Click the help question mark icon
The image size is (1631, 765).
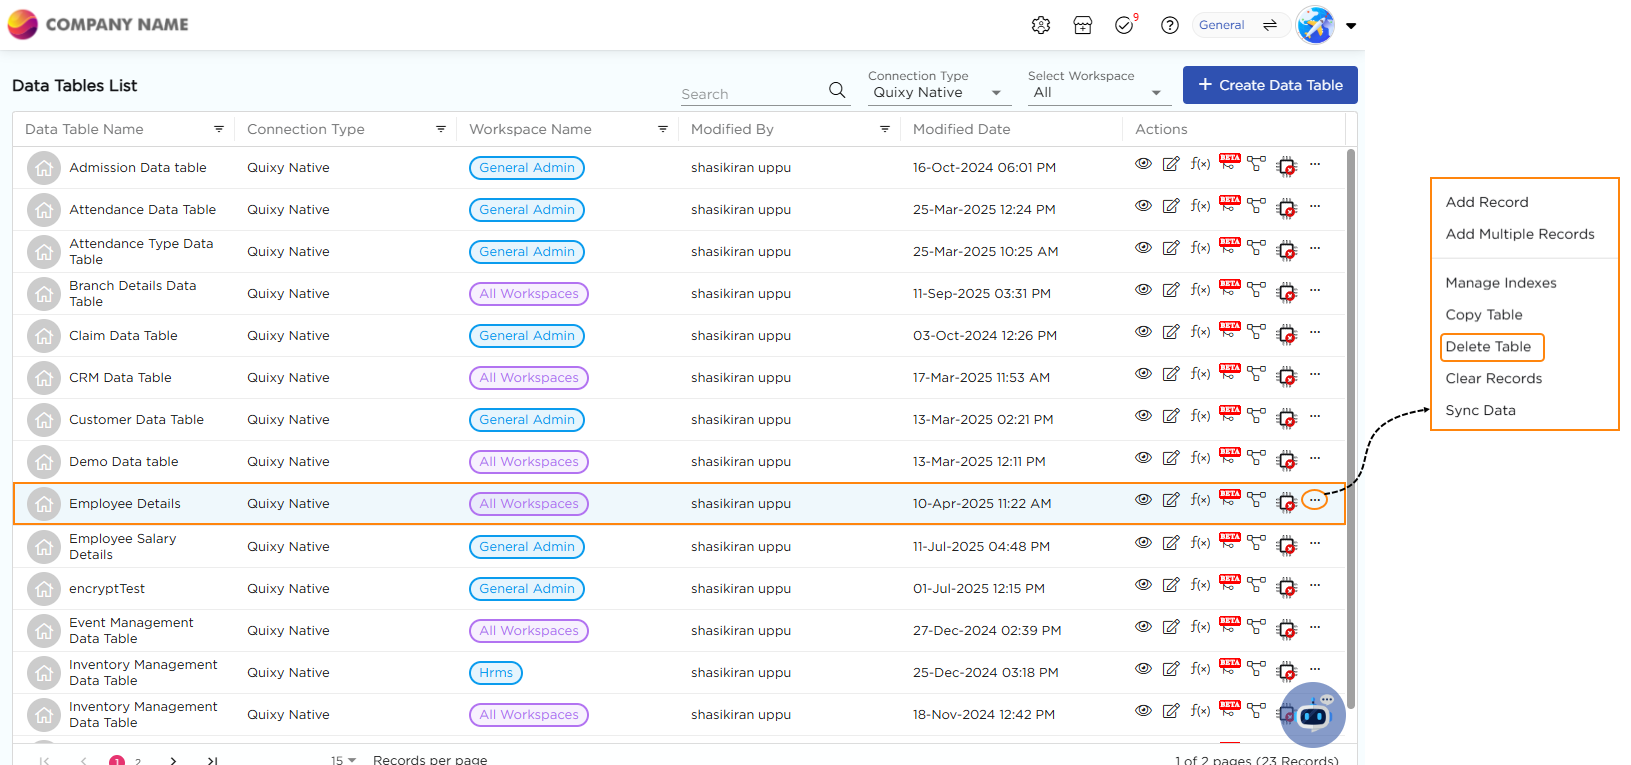tap(1169, 25)
